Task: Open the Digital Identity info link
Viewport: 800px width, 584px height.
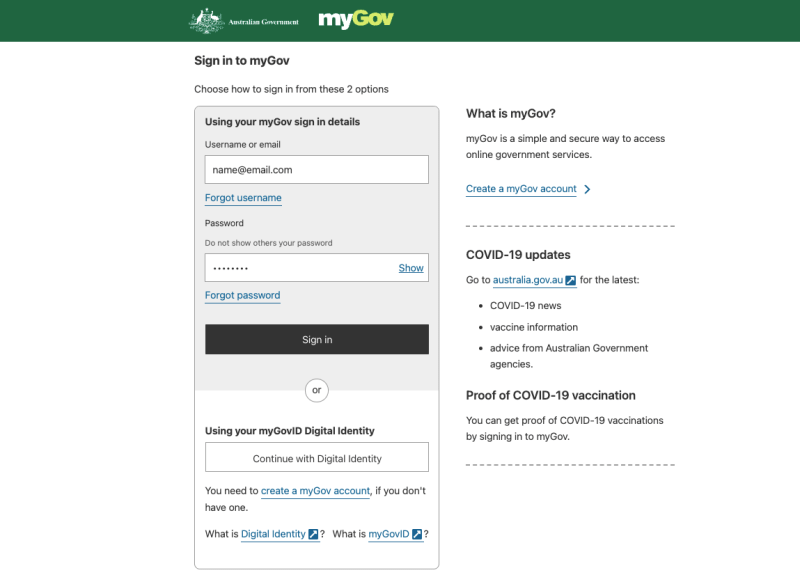Action: [x=273, y=535]
